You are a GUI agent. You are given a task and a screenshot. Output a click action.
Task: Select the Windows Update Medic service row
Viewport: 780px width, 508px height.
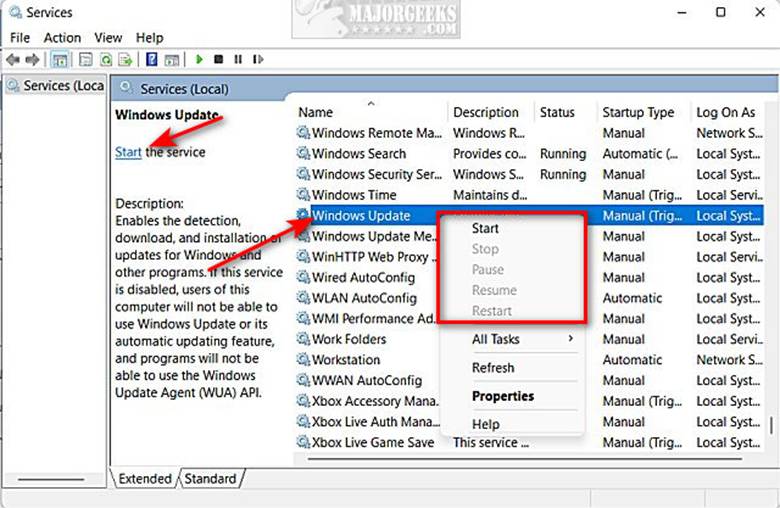(x=530, y=236)
